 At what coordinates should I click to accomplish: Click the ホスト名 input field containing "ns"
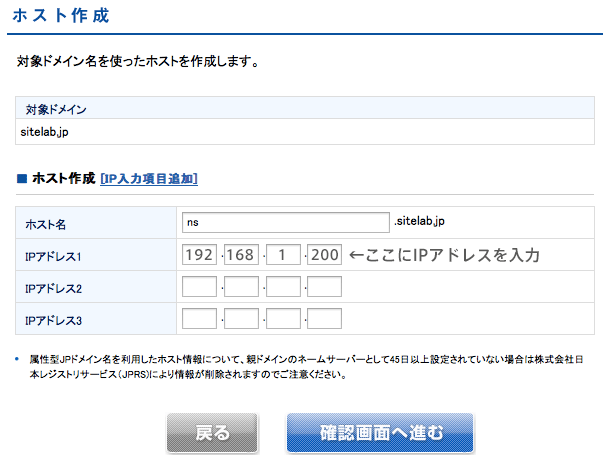tap(285, 222)
